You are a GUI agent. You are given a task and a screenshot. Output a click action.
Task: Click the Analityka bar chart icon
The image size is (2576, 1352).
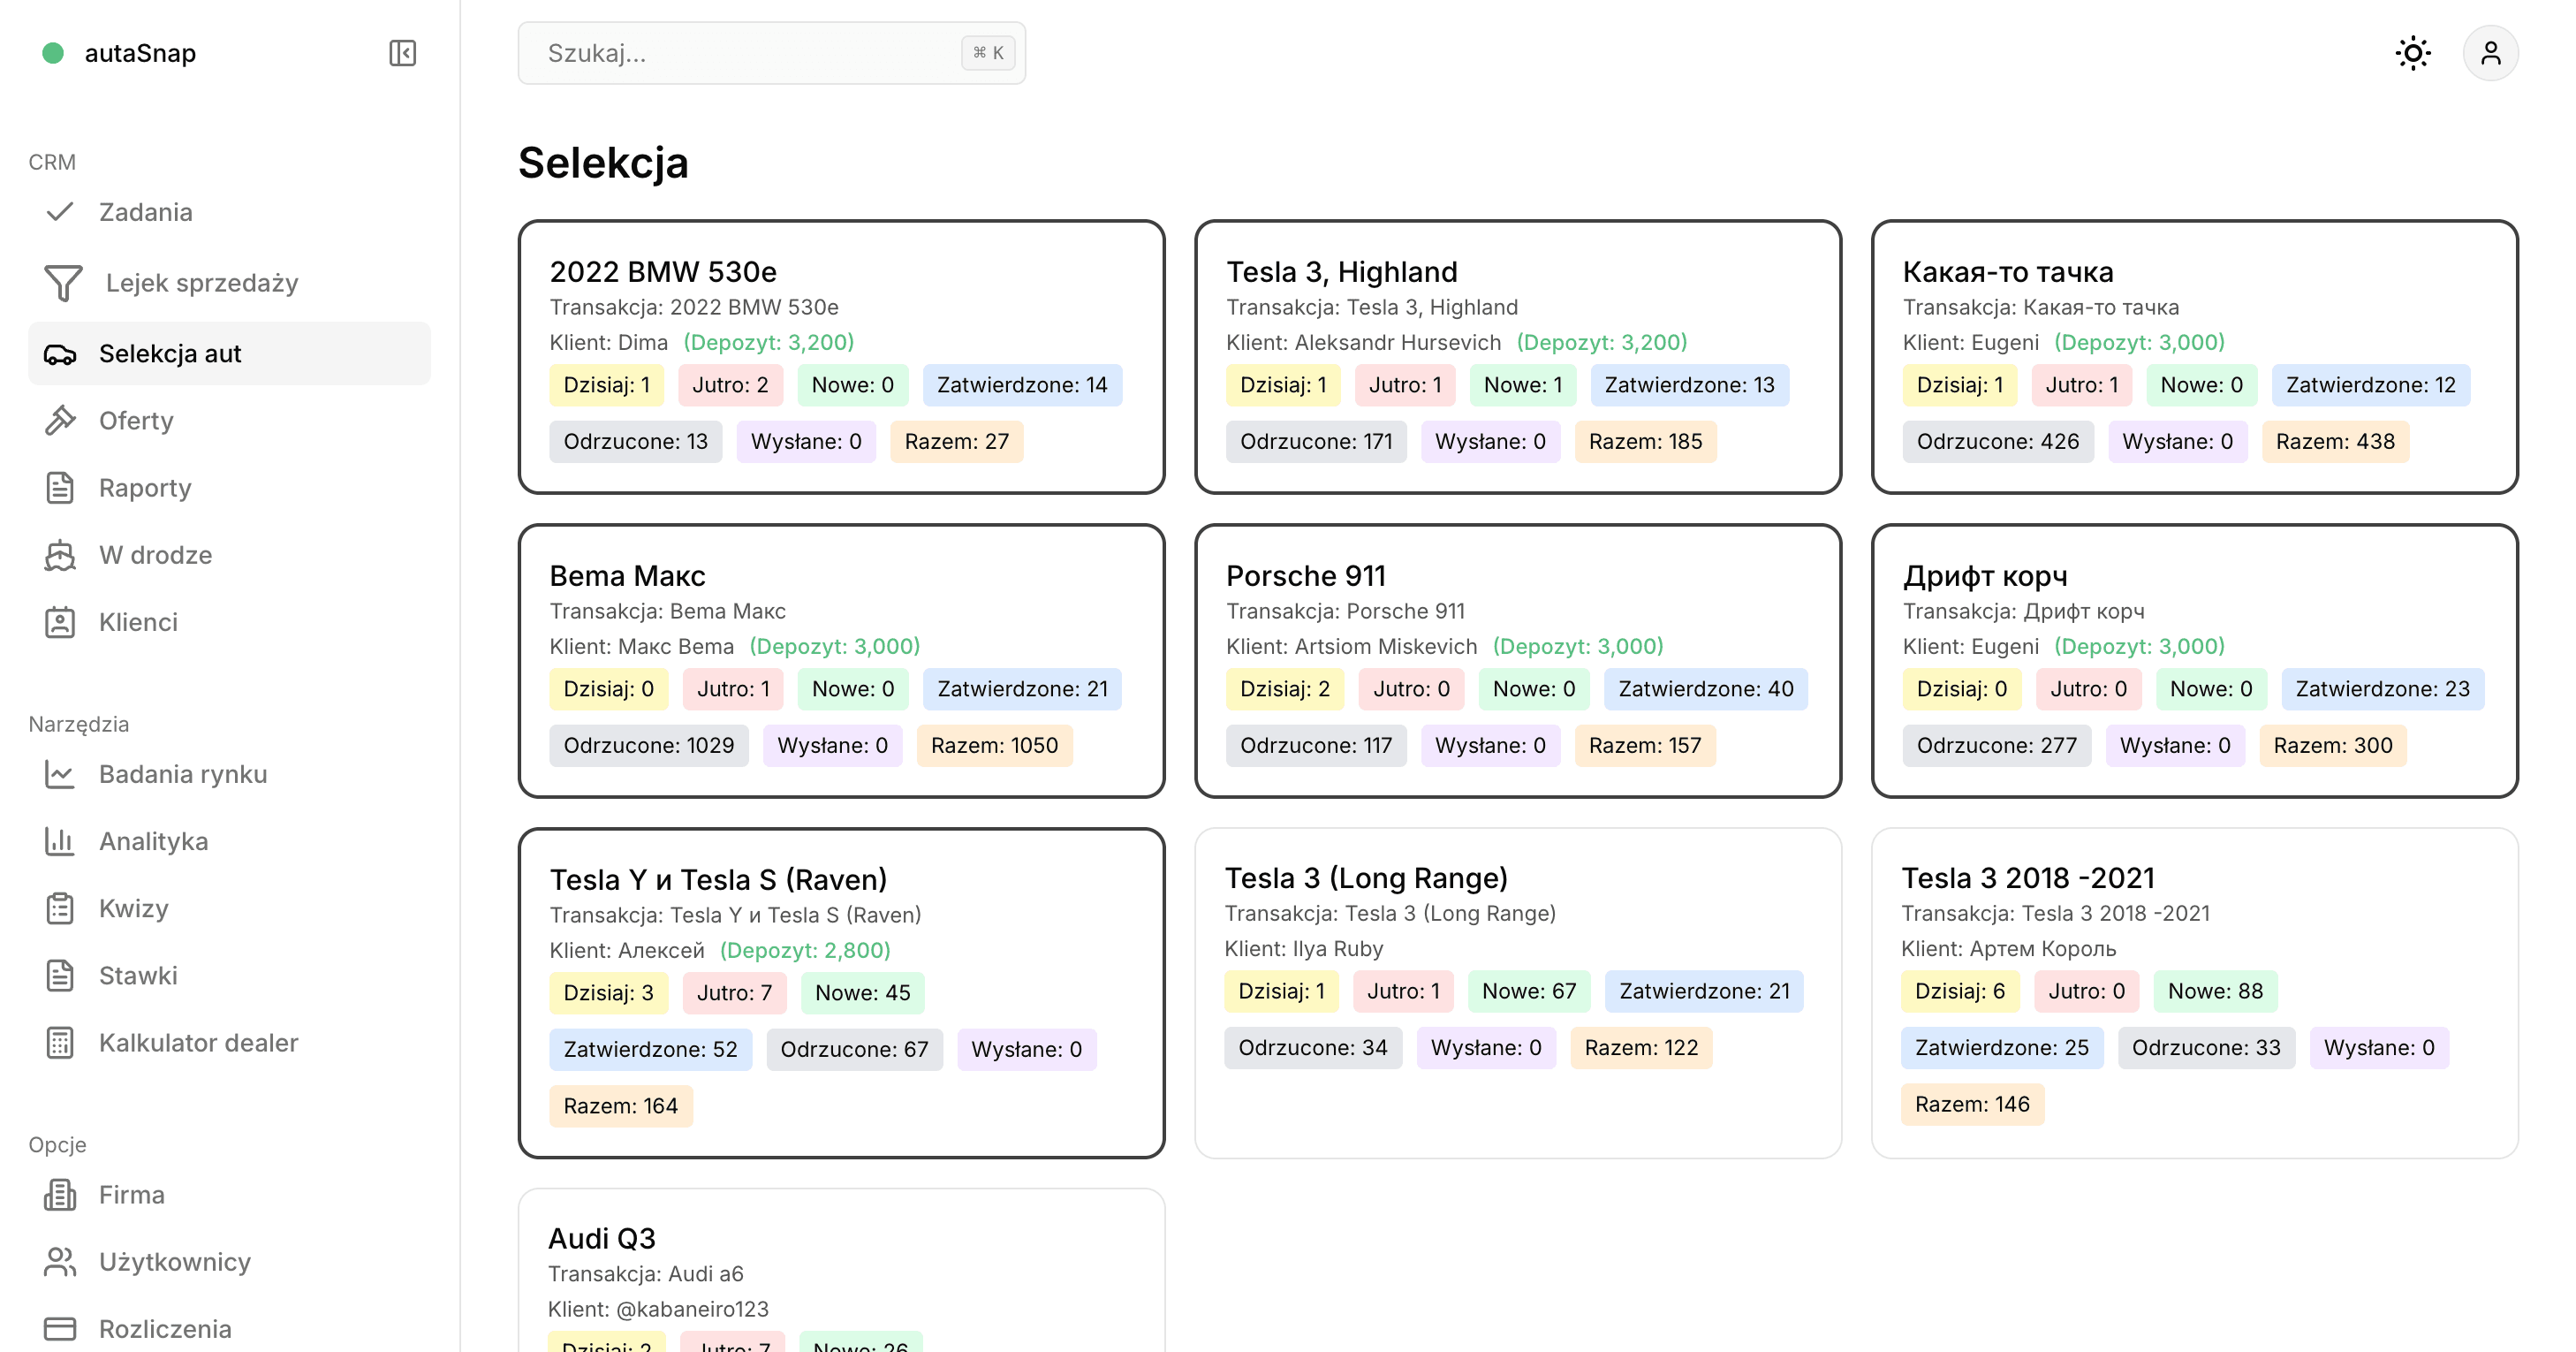click(x=60, y=841)
